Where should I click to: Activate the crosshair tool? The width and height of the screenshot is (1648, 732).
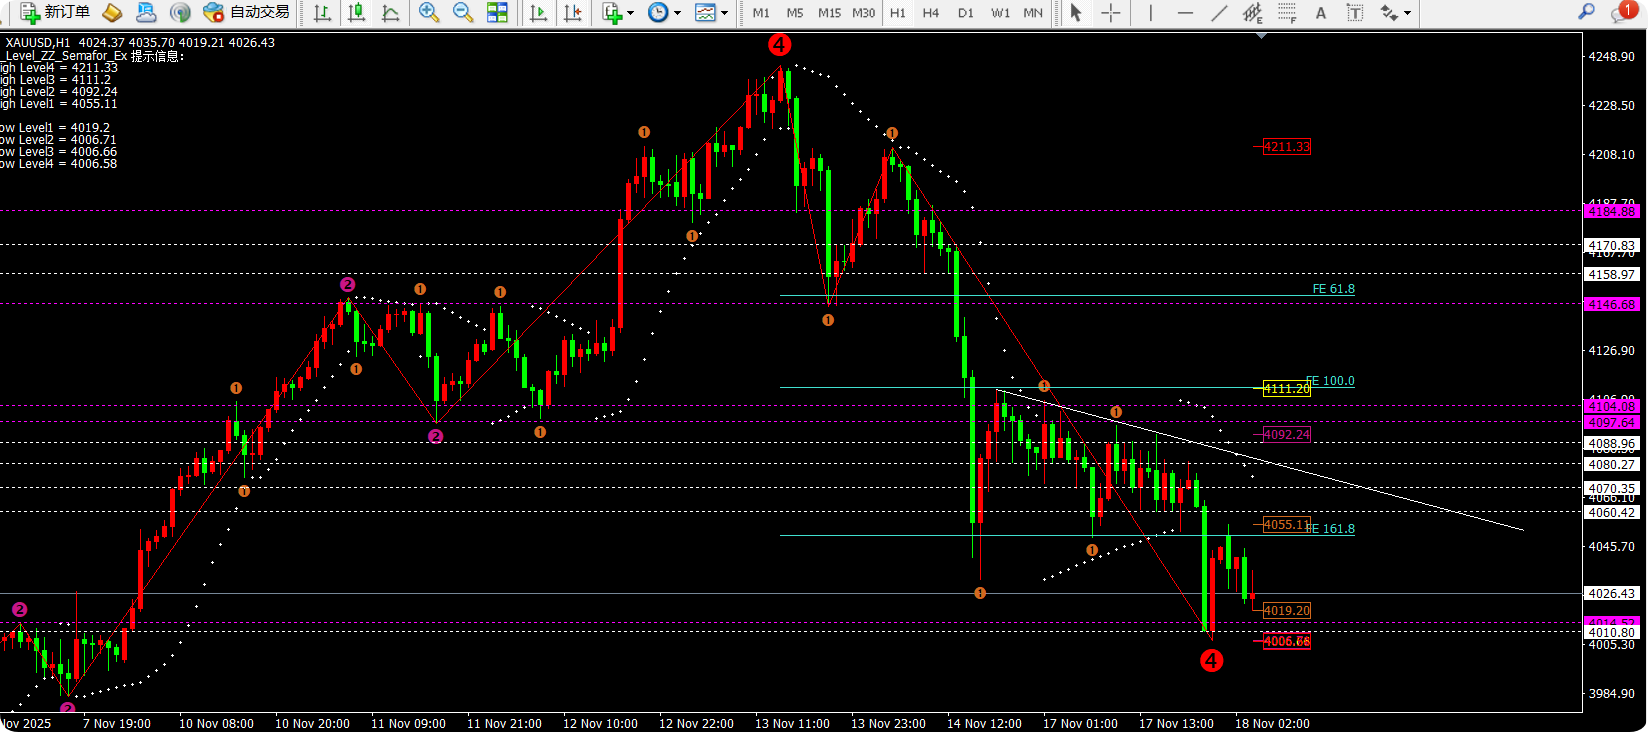click(x=1110, y=13)
